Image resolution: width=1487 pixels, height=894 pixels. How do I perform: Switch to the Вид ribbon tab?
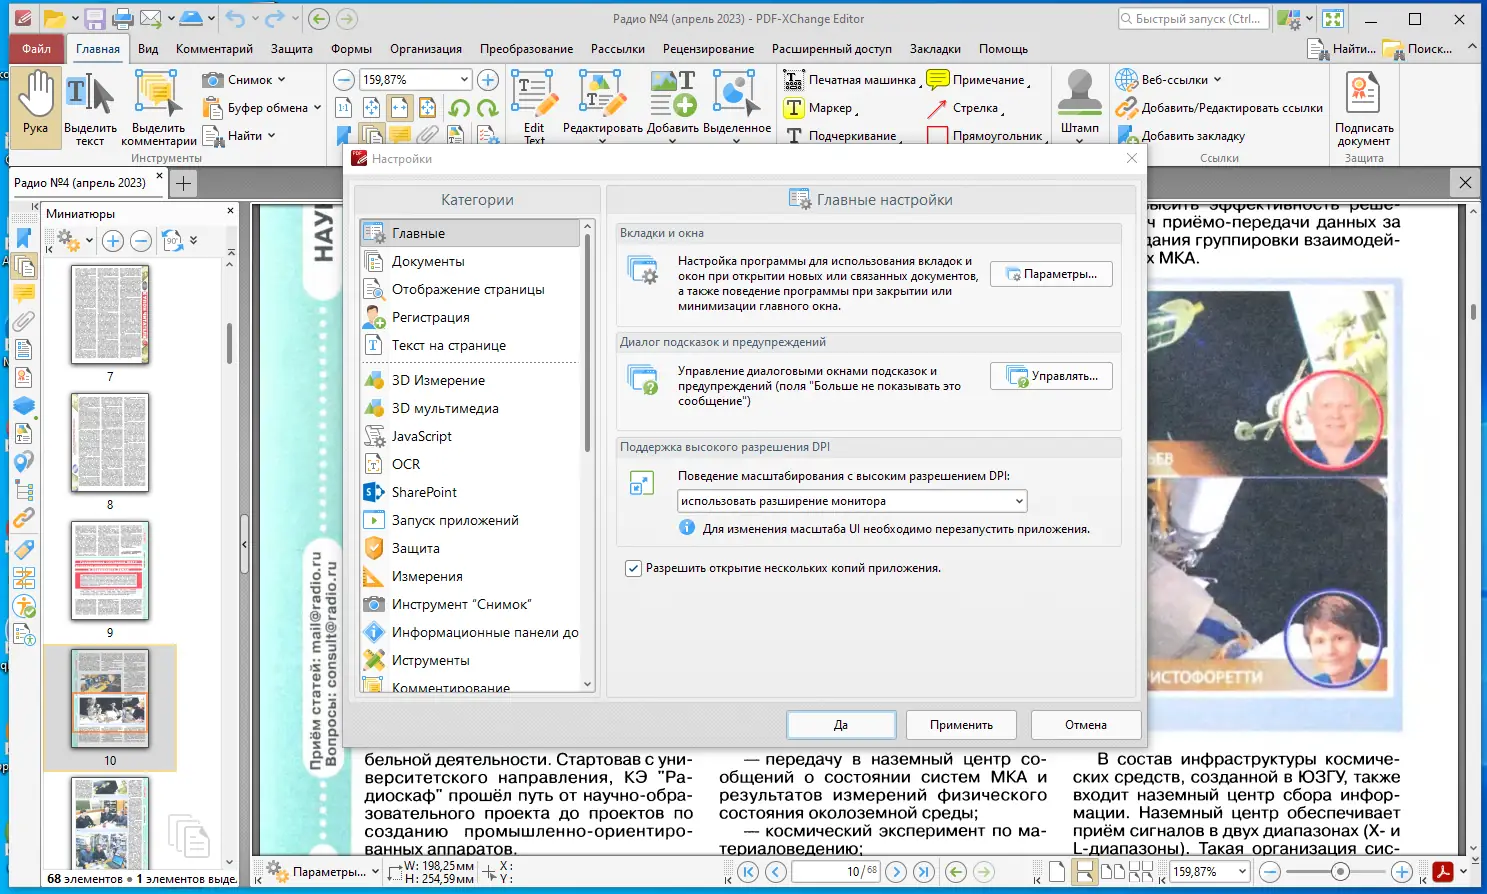(x=148, y=49)
